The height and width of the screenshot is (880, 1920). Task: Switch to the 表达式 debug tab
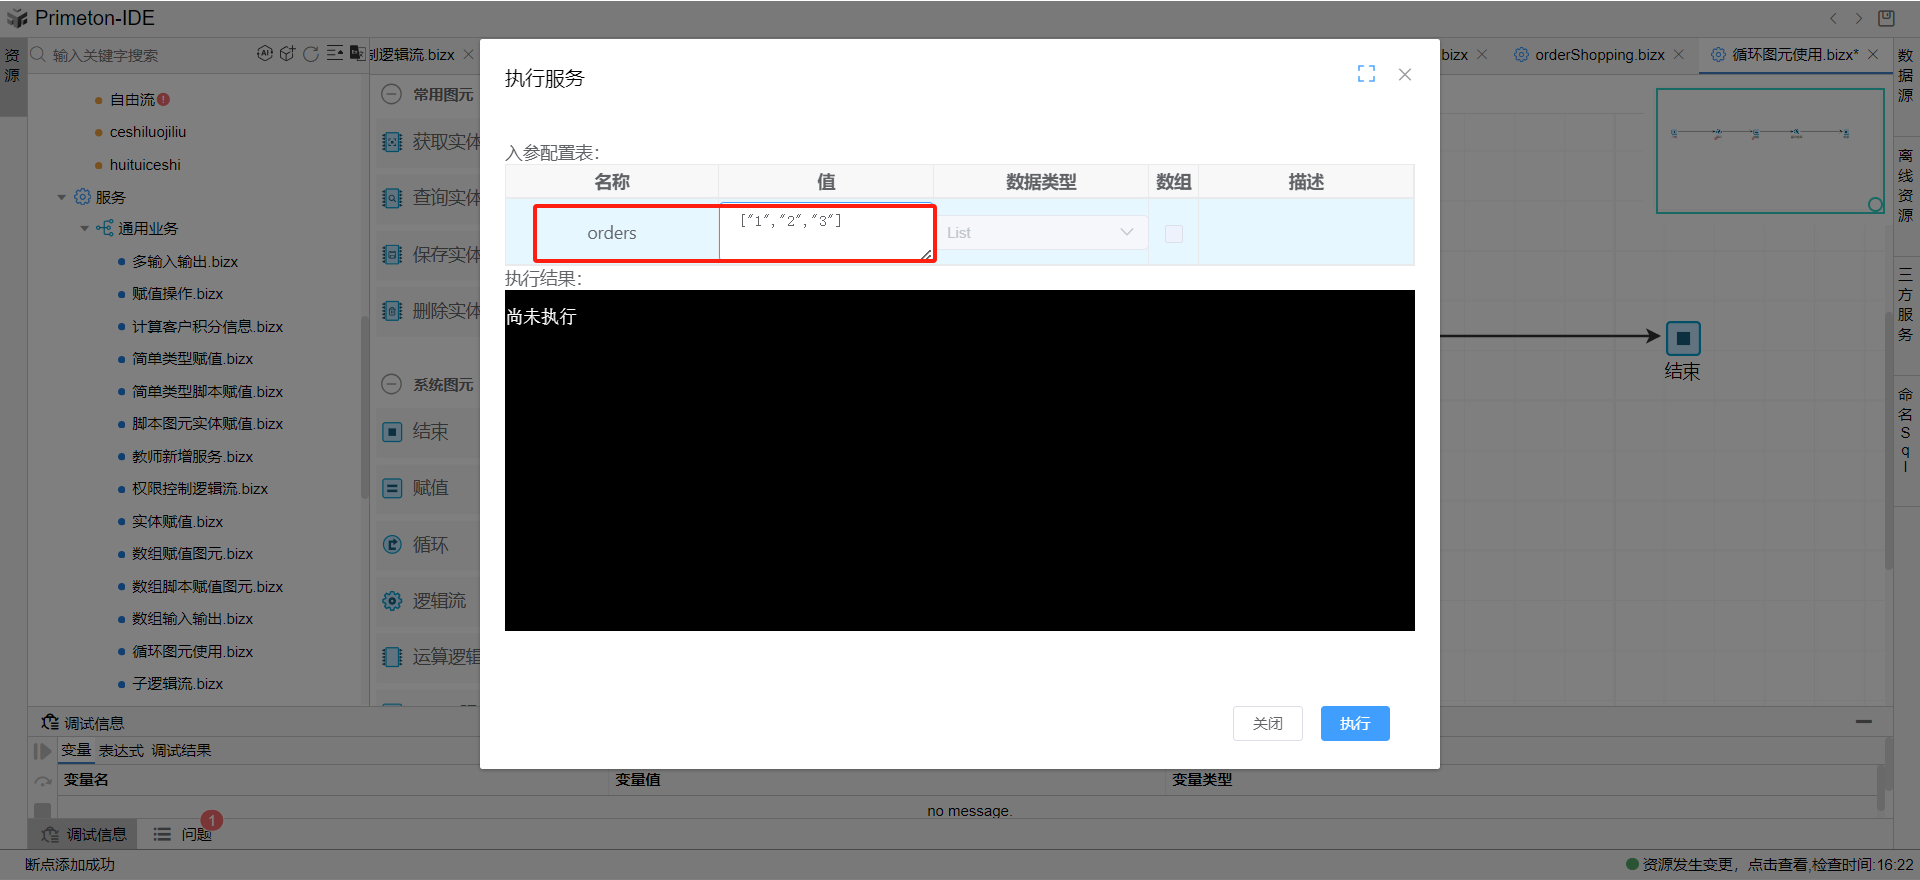point(121,751)
